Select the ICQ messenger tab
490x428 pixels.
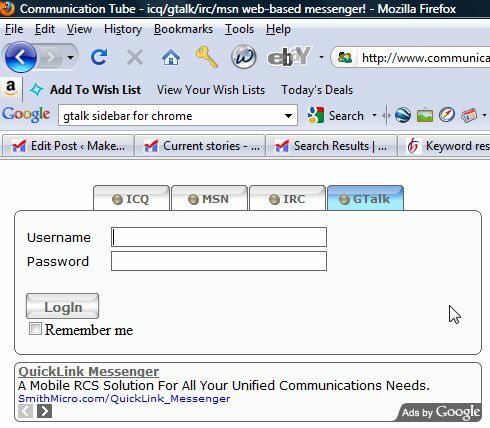click(x=131, y=199)
